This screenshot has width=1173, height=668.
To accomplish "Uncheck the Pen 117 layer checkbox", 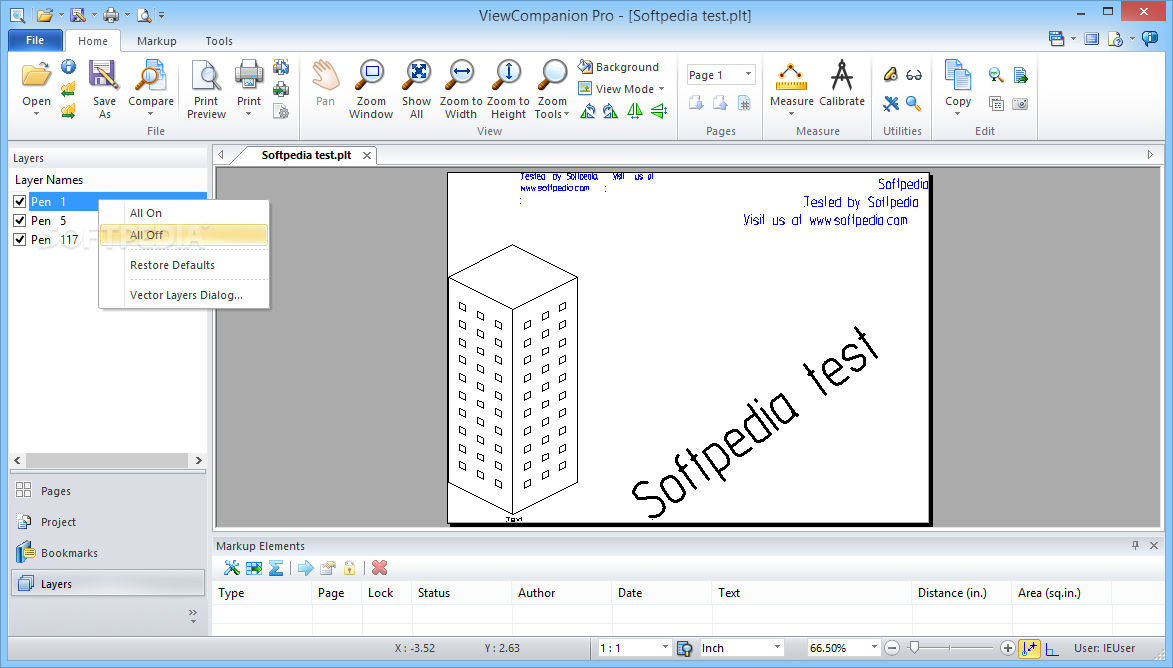I will [x=19, y=239].
